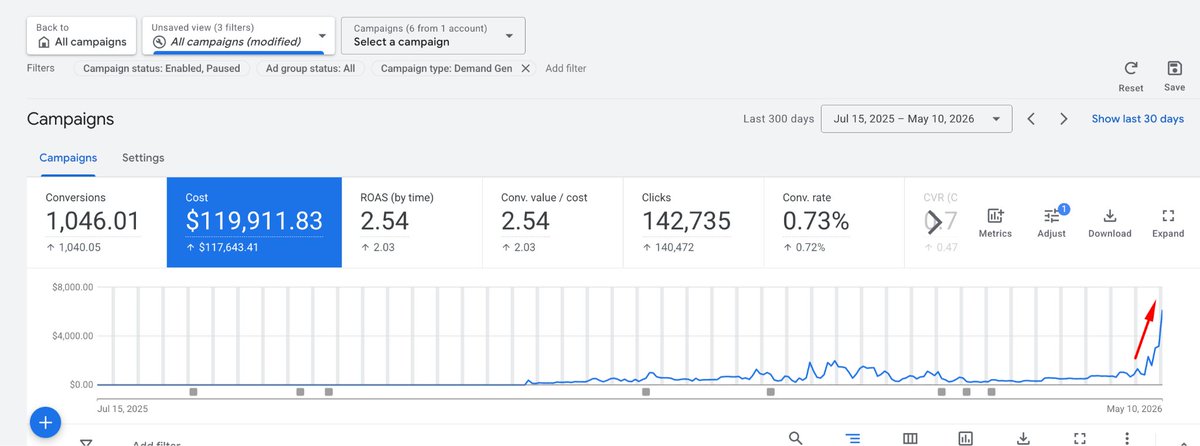Click the table filter funnel icon

(87, 442)
